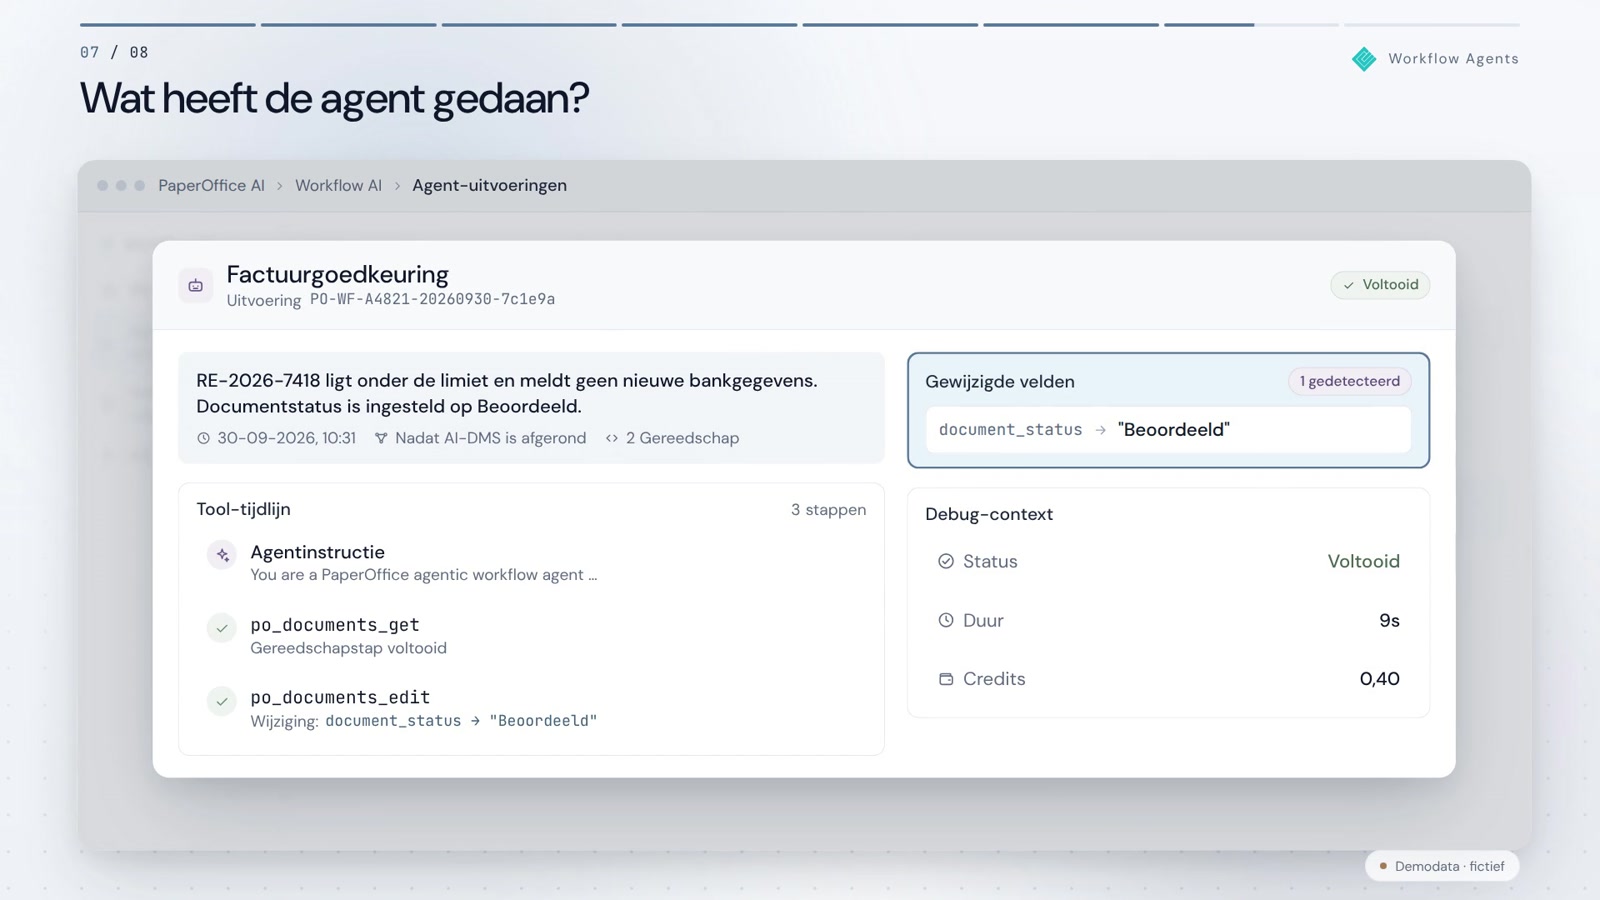
Task: Click the checkmark icon for po_documents_edit
Action: [x=222, y=701]
